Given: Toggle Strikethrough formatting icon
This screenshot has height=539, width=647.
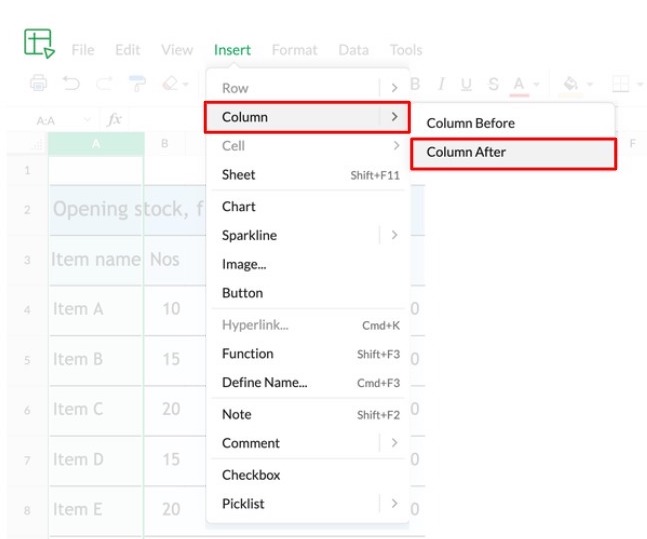Looking at the screenshot, I should [x=493, y=85].
